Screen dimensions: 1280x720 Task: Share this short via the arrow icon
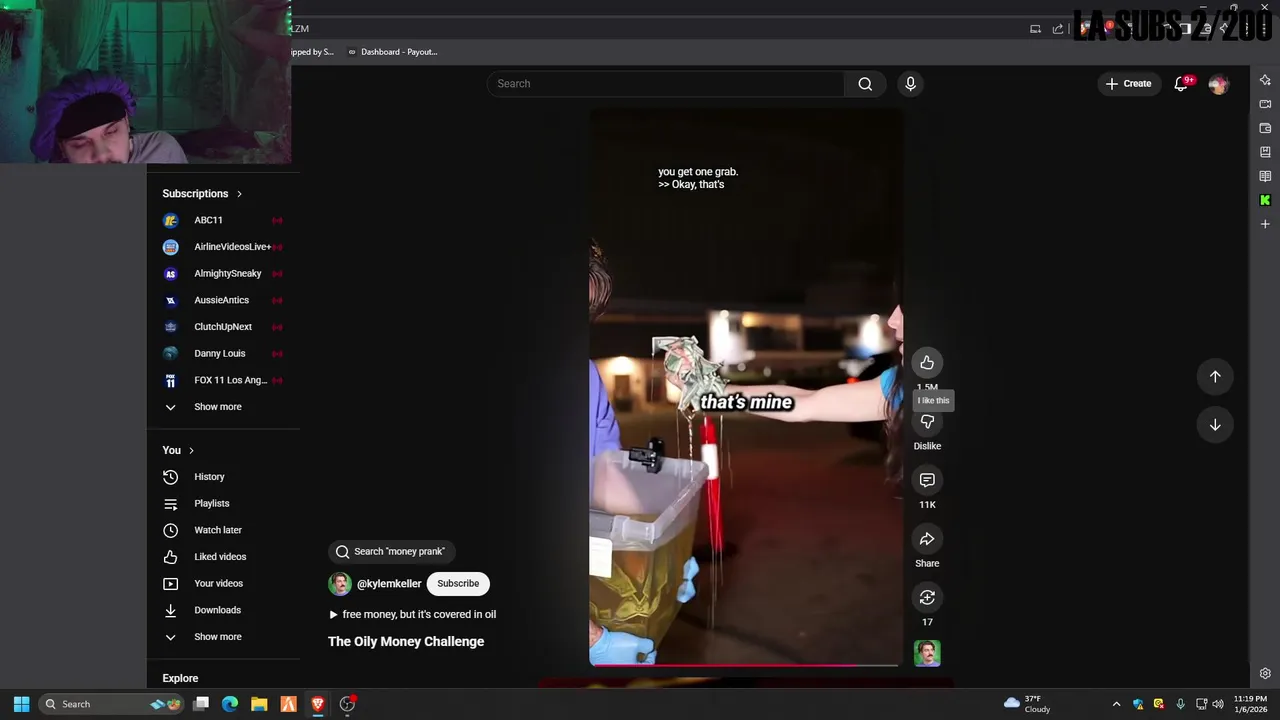(927, 539)
